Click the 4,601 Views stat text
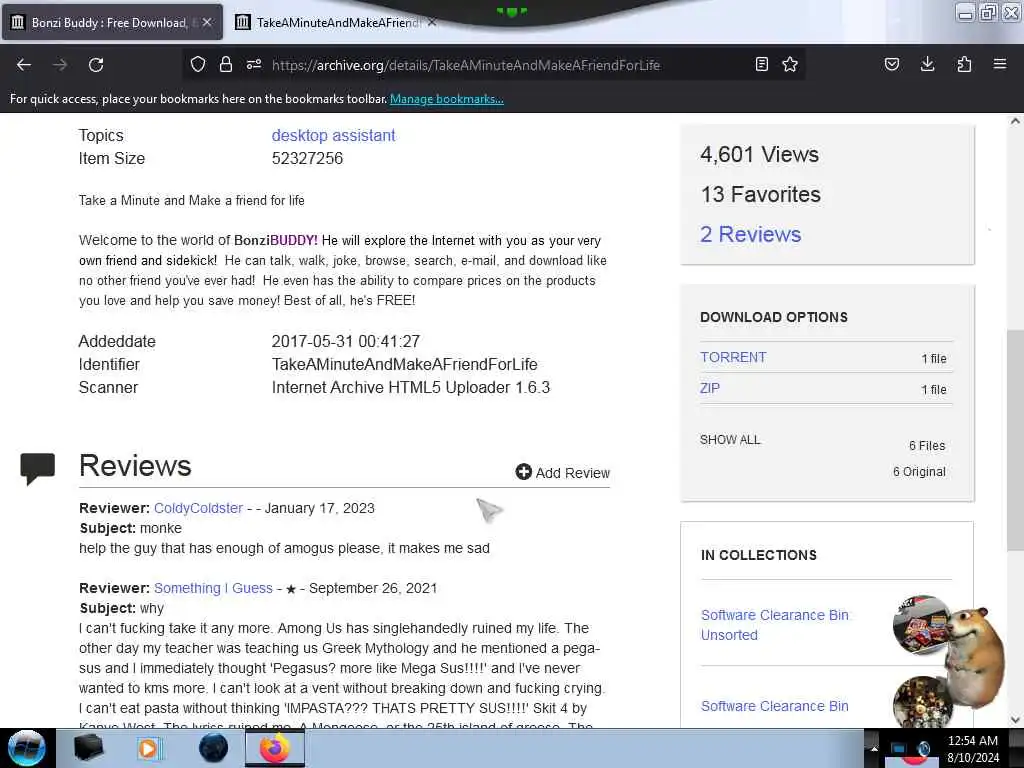Screen dimensions: 1024x768 tap(760, 154)
